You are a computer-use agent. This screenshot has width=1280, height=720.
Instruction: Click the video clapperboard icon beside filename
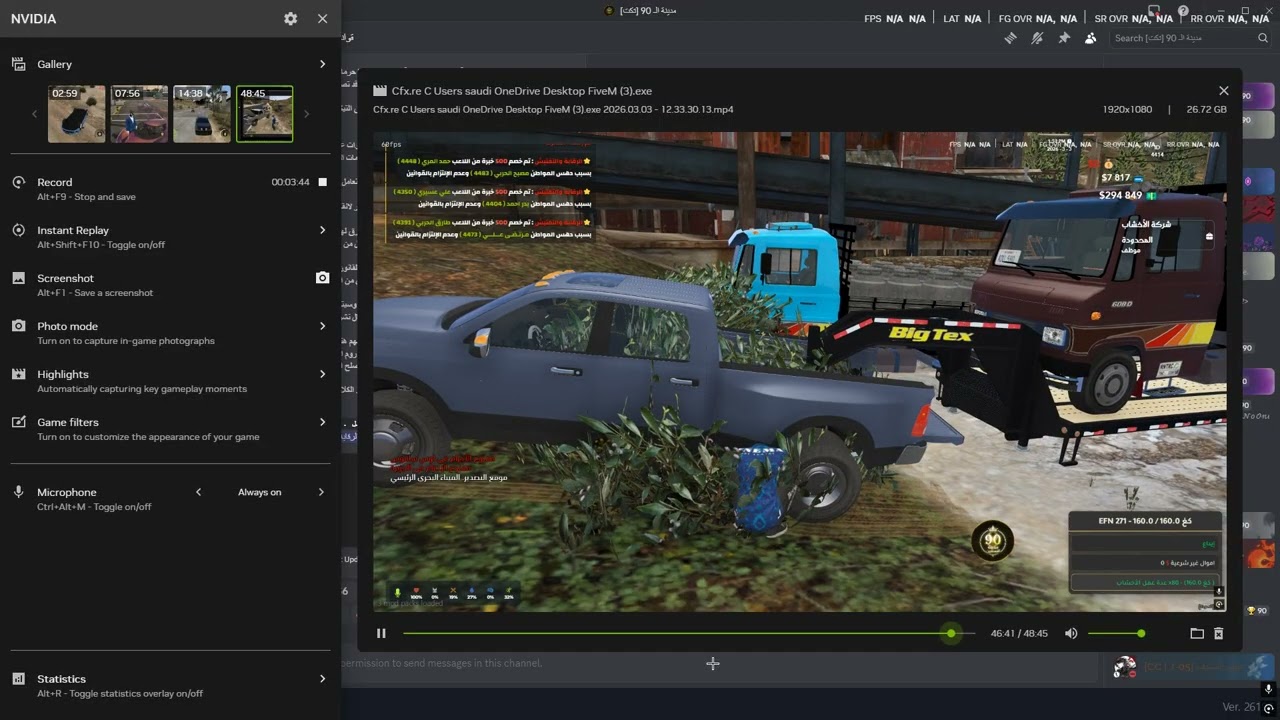[x=380, y=91]
